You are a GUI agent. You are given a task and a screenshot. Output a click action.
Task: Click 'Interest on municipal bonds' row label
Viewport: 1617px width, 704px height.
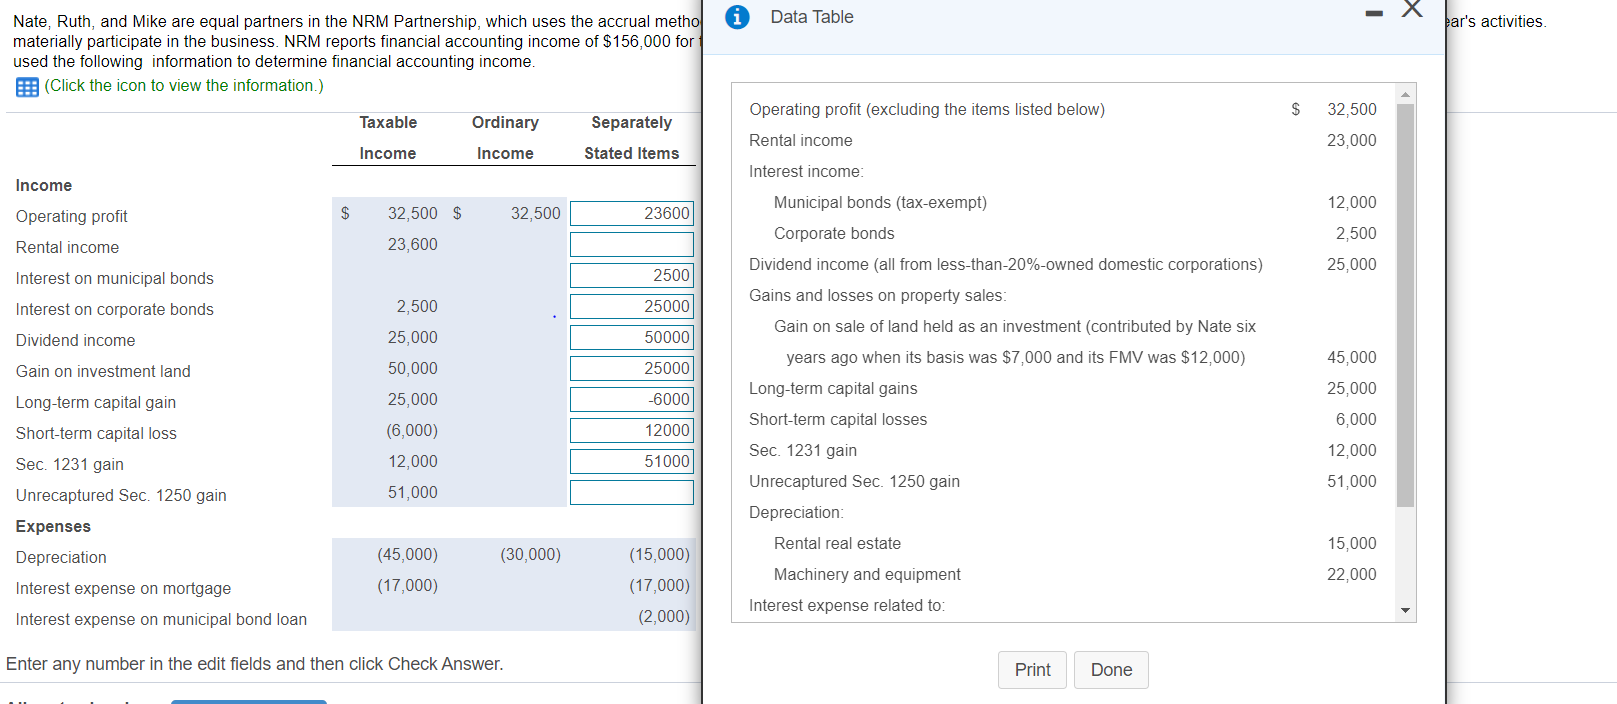[x=115, y=278]
